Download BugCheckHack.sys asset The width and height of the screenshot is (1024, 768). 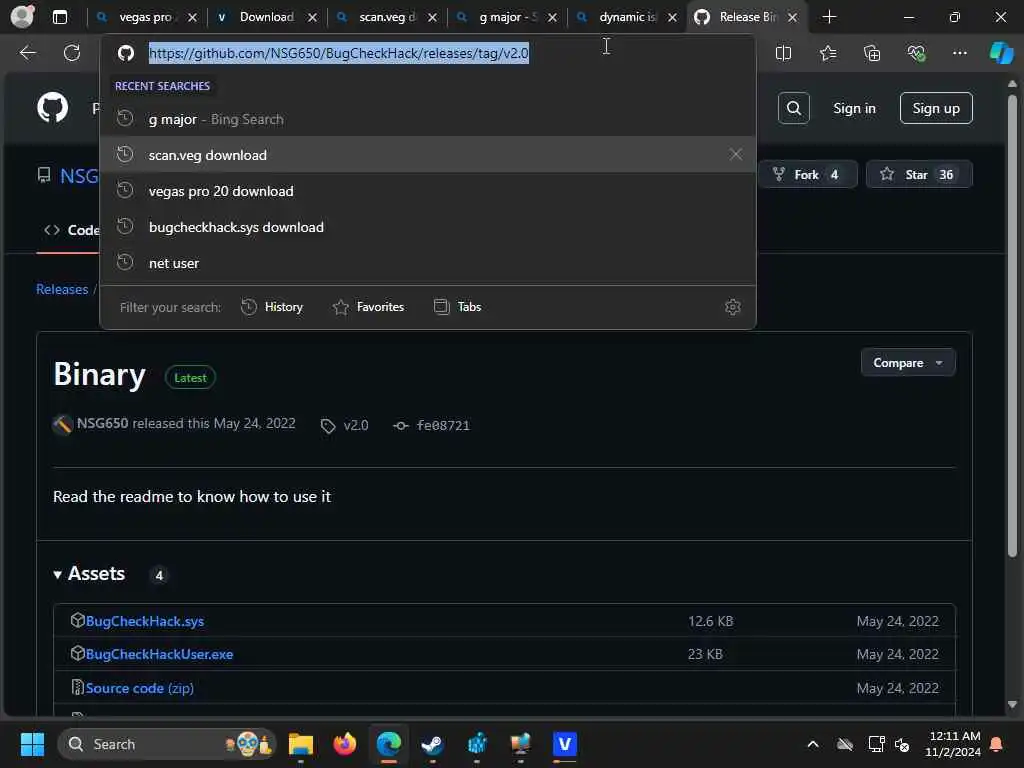(x=144, y=621)
